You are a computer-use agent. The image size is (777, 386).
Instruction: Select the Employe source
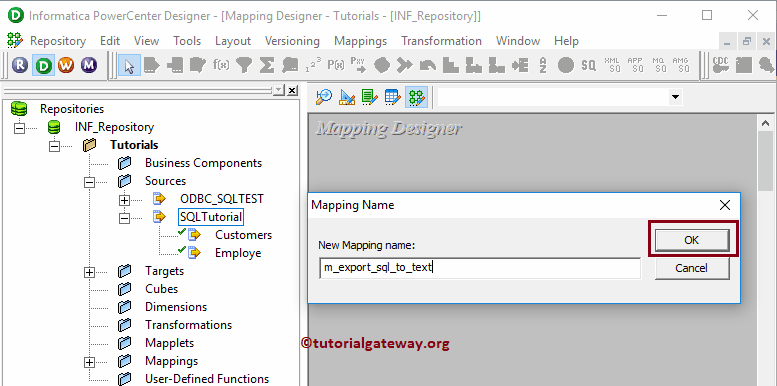coord(238,253)
